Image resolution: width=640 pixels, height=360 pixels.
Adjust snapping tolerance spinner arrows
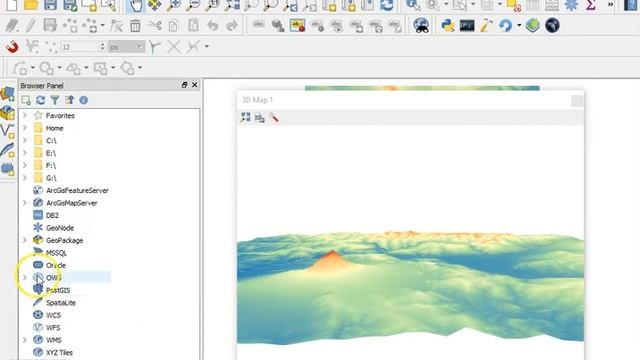tap(102, 47)
